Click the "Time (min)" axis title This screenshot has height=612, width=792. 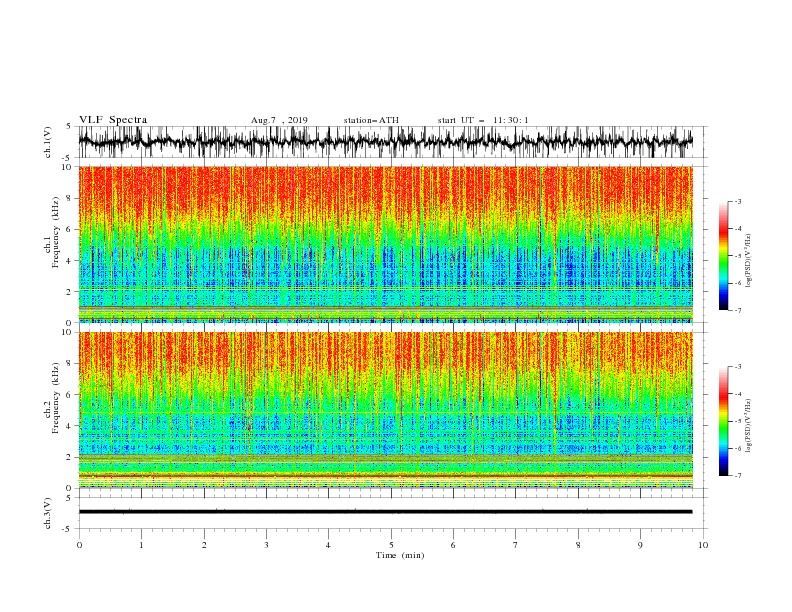(x=400, y=555)
